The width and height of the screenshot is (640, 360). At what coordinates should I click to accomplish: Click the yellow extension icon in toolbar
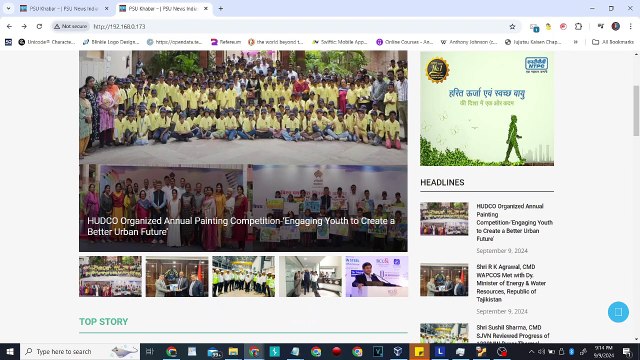pyautogui.click(x=549, y=27)
